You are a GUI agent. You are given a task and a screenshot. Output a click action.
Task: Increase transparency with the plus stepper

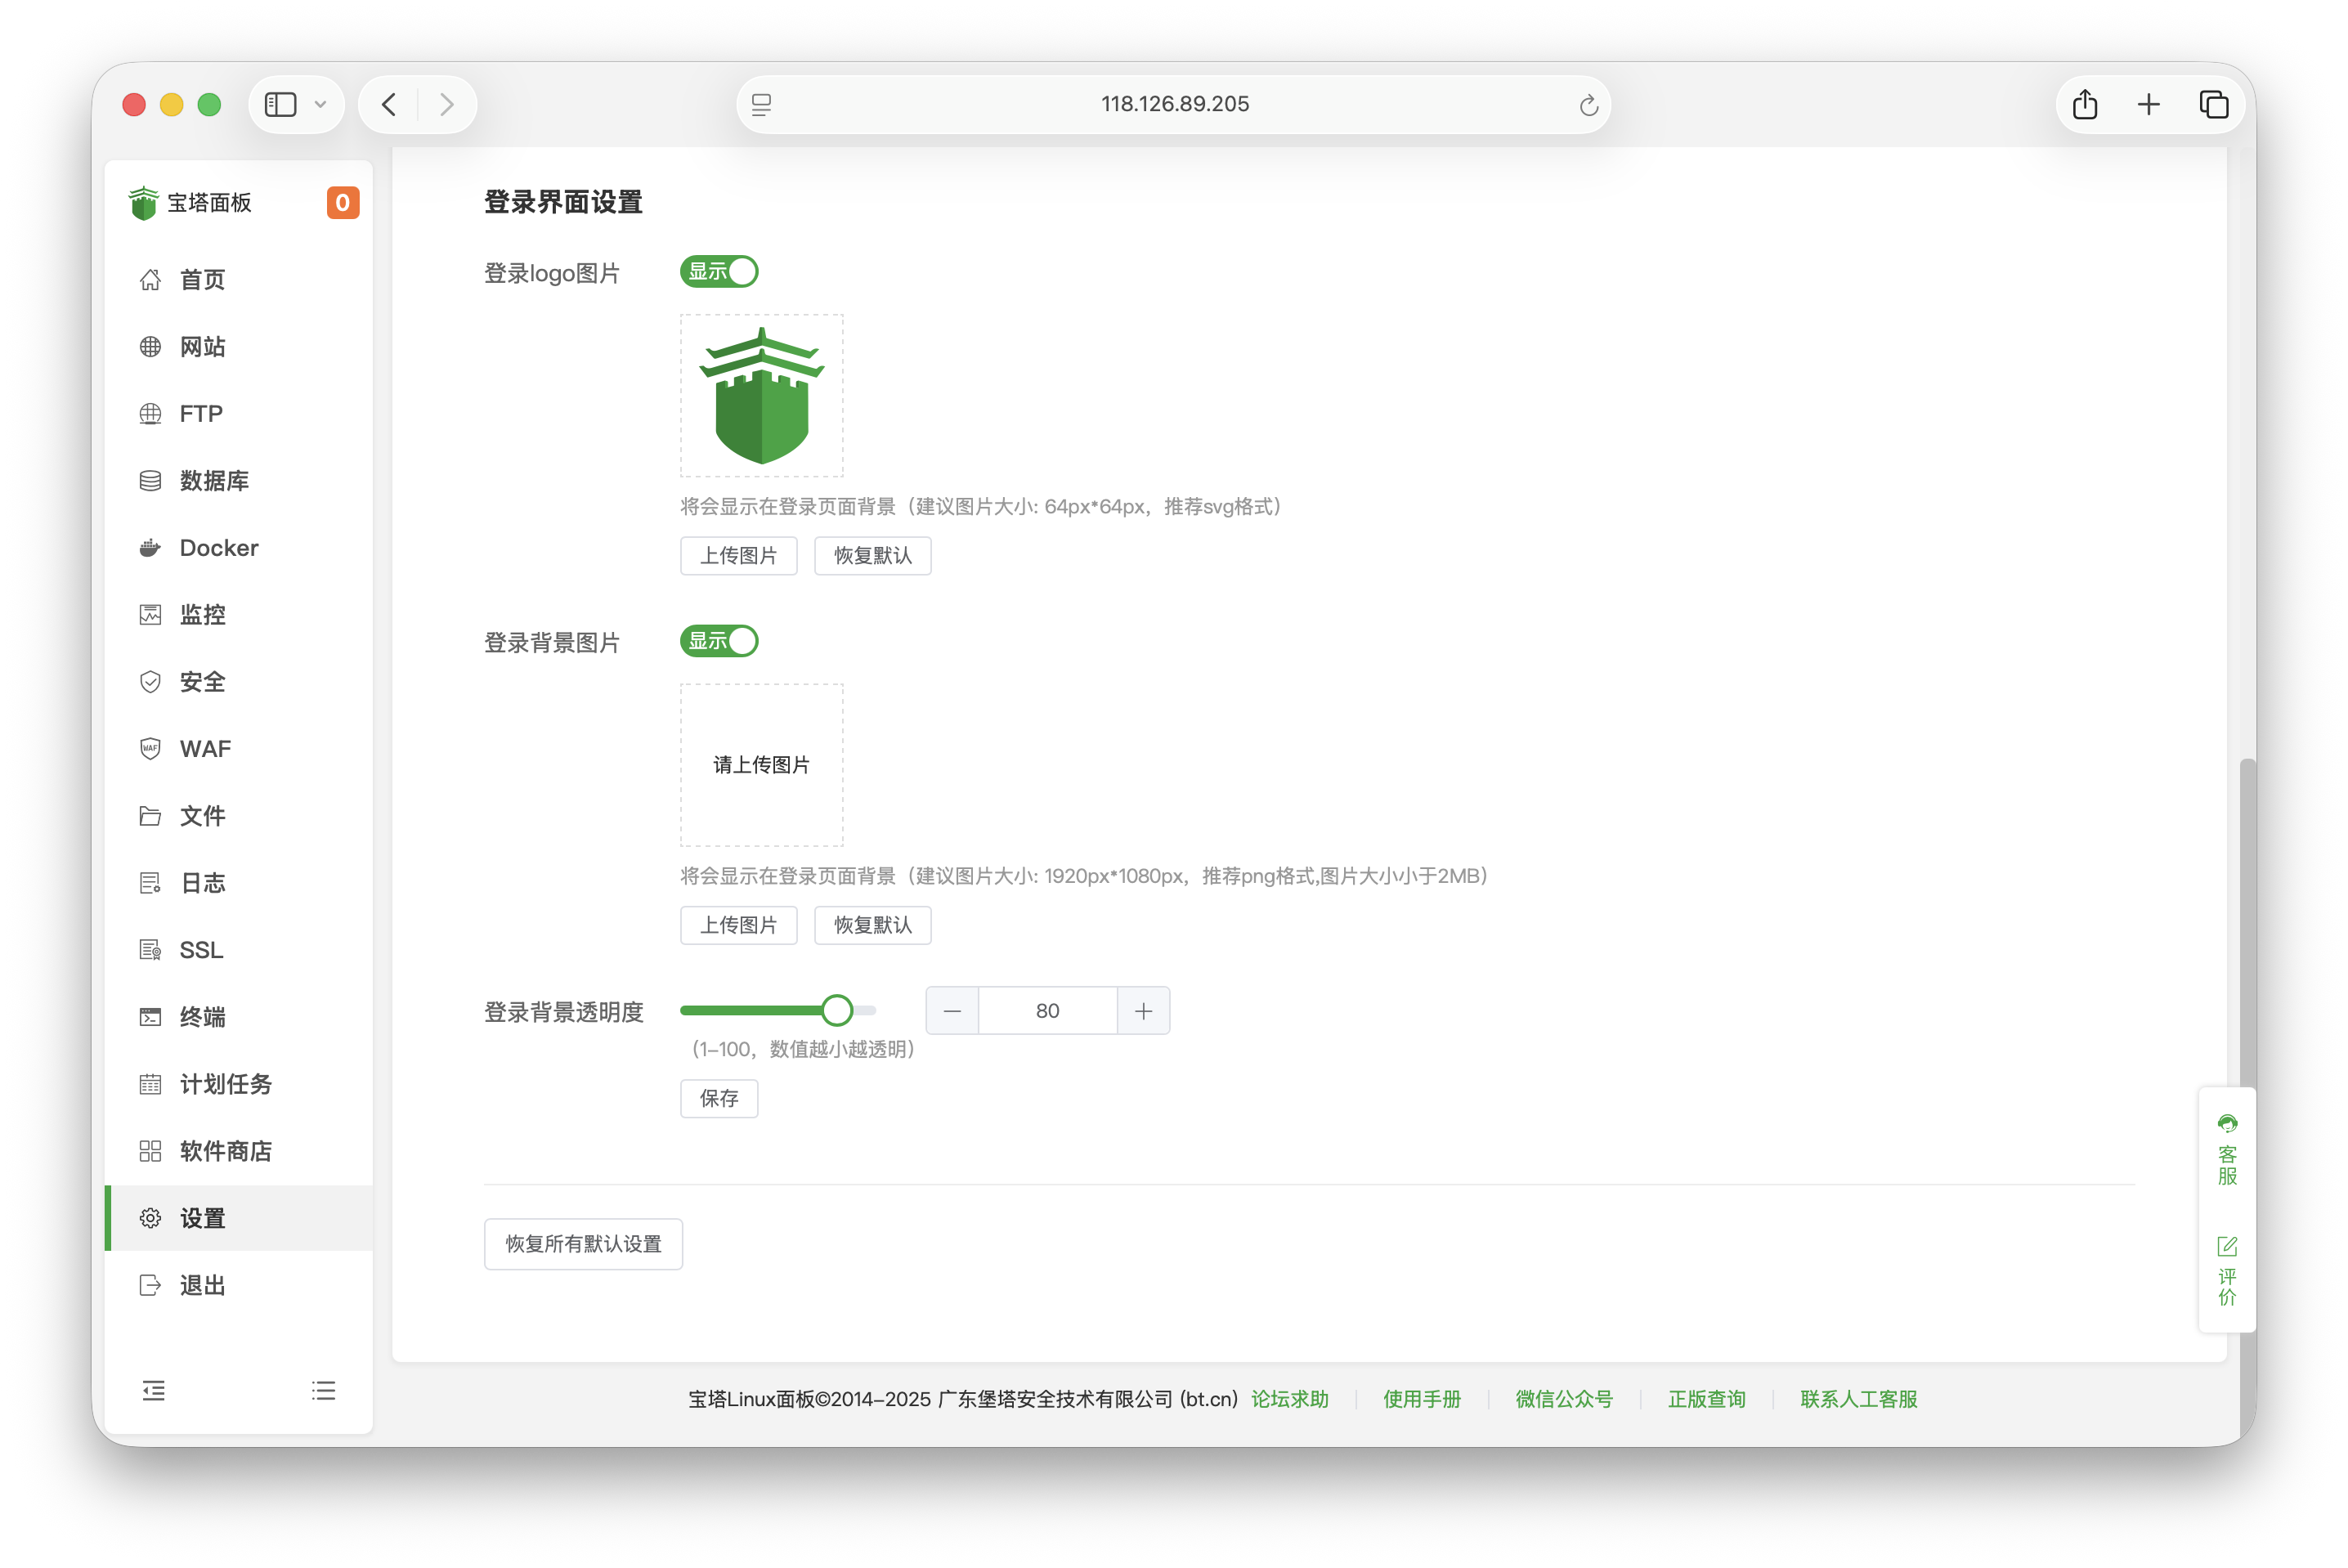coord(1143,1011)
